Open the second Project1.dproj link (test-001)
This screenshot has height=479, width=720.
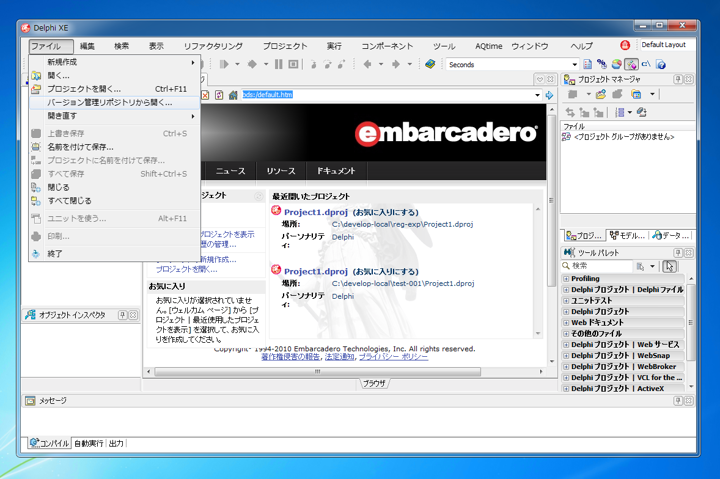click(x=316, y=271)
